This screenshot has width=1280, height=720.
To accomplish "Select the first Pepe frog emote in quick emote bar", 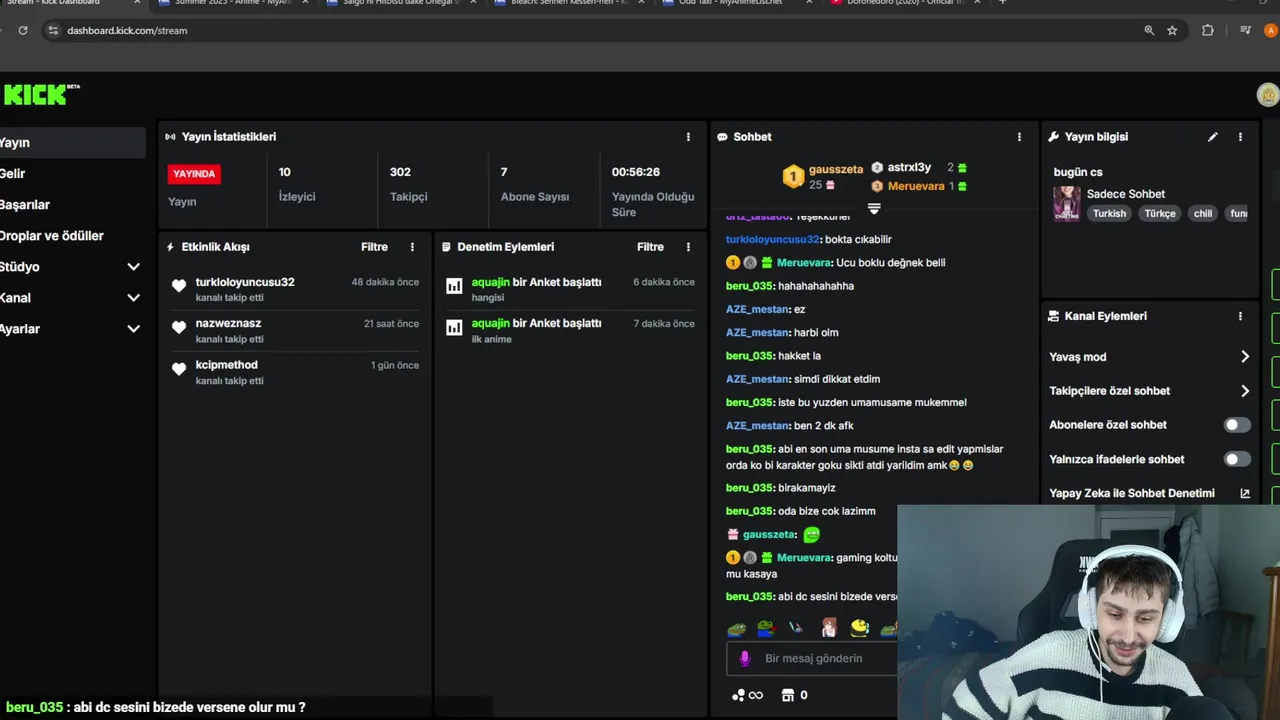I will pos(736,628).
